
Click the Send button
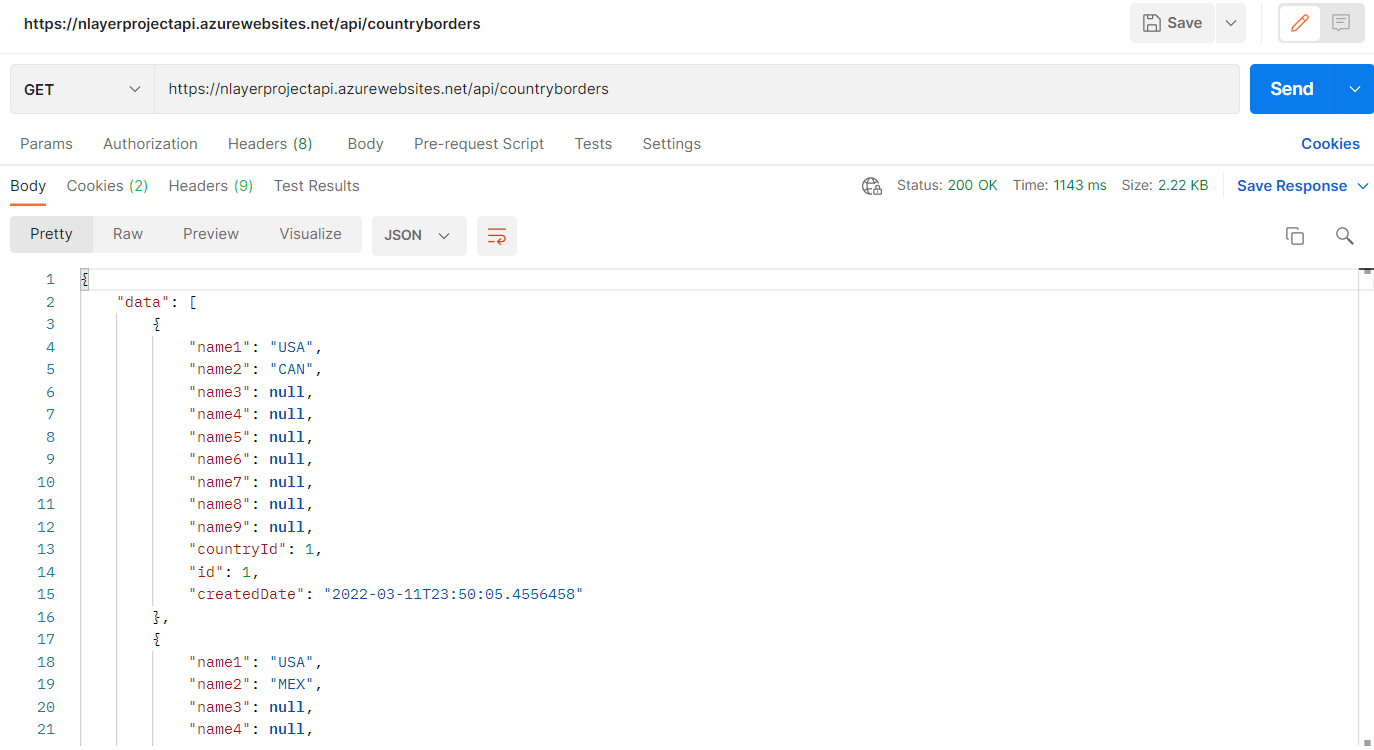(1290, 88)
